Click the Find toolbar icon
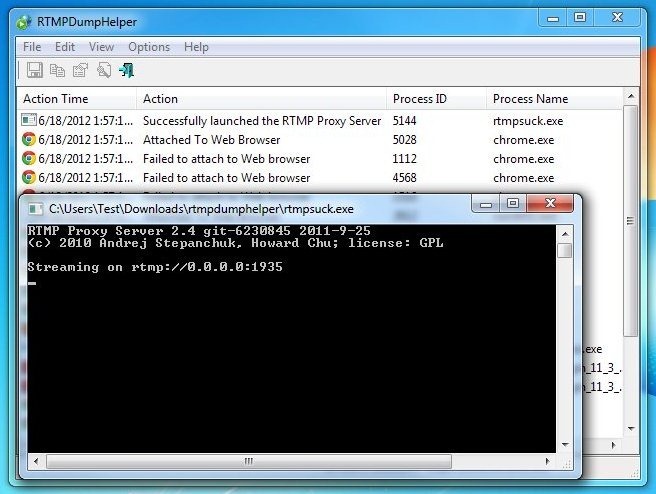 pyautogui.click(x=104, y=70)
